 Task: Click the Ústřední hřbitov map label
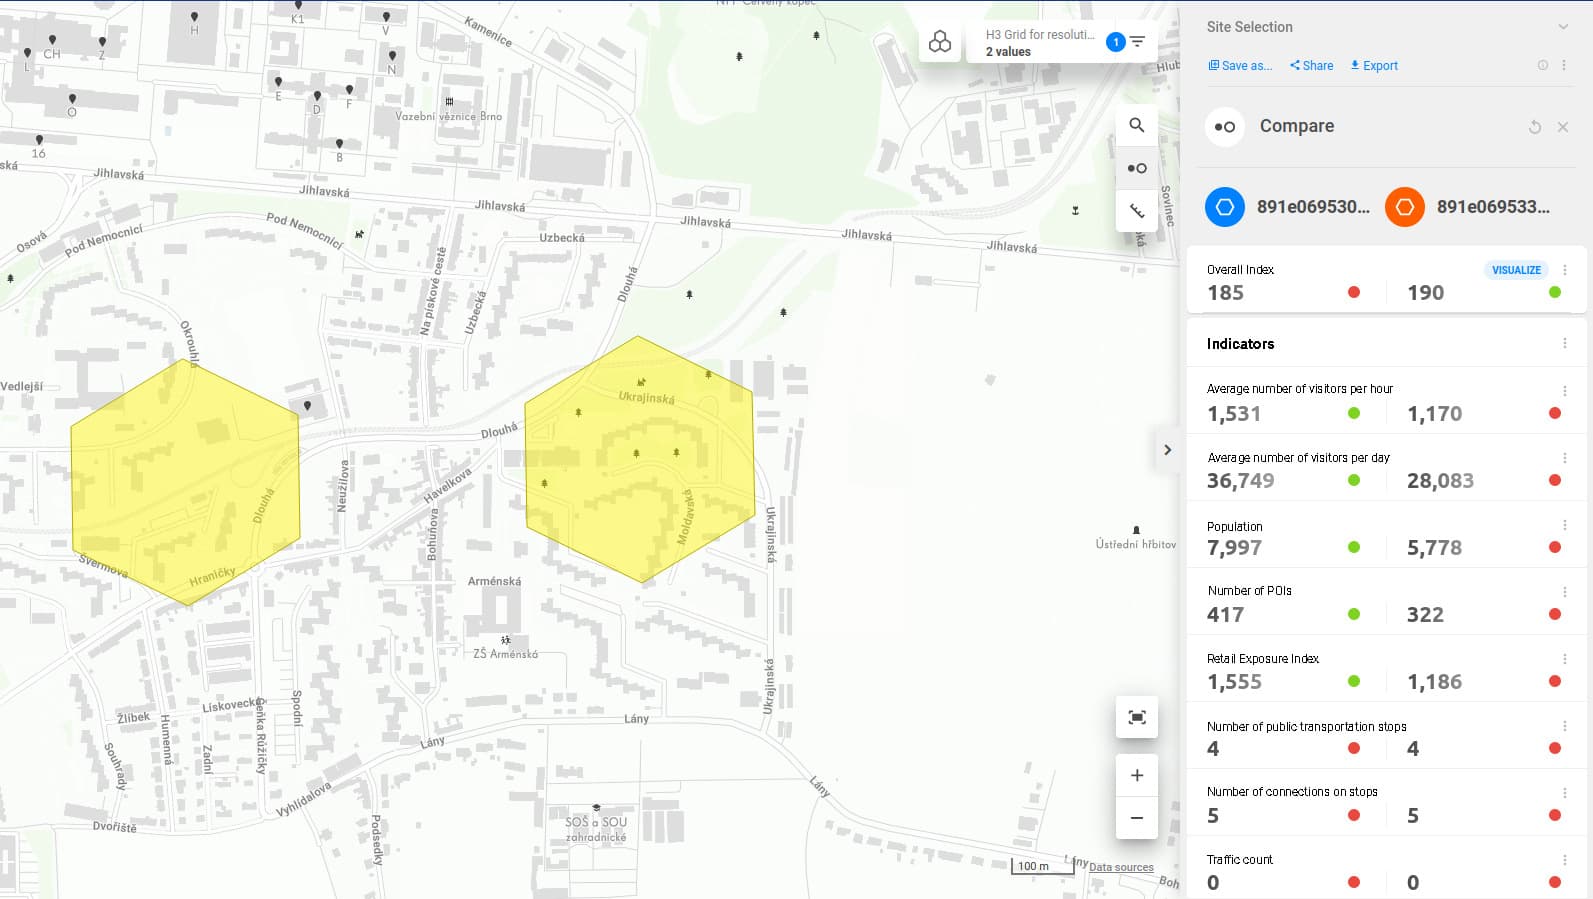click(x=1135, y=544)
